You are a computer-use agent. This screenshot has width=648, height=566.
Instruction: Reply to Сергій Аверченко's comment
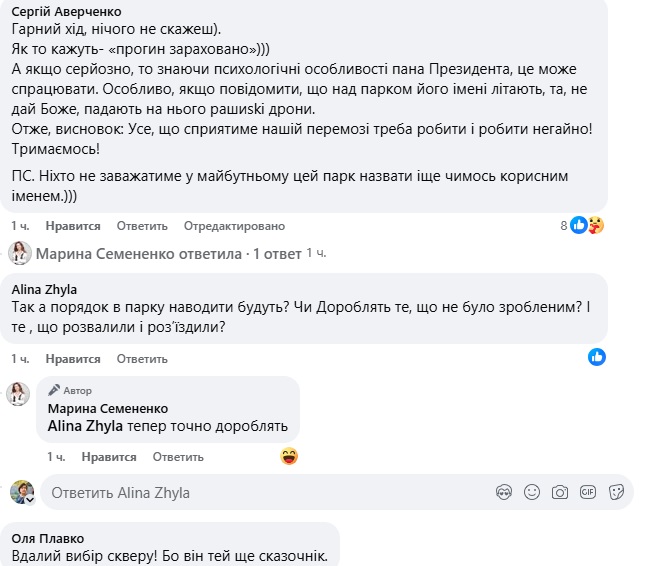[140, 226]
